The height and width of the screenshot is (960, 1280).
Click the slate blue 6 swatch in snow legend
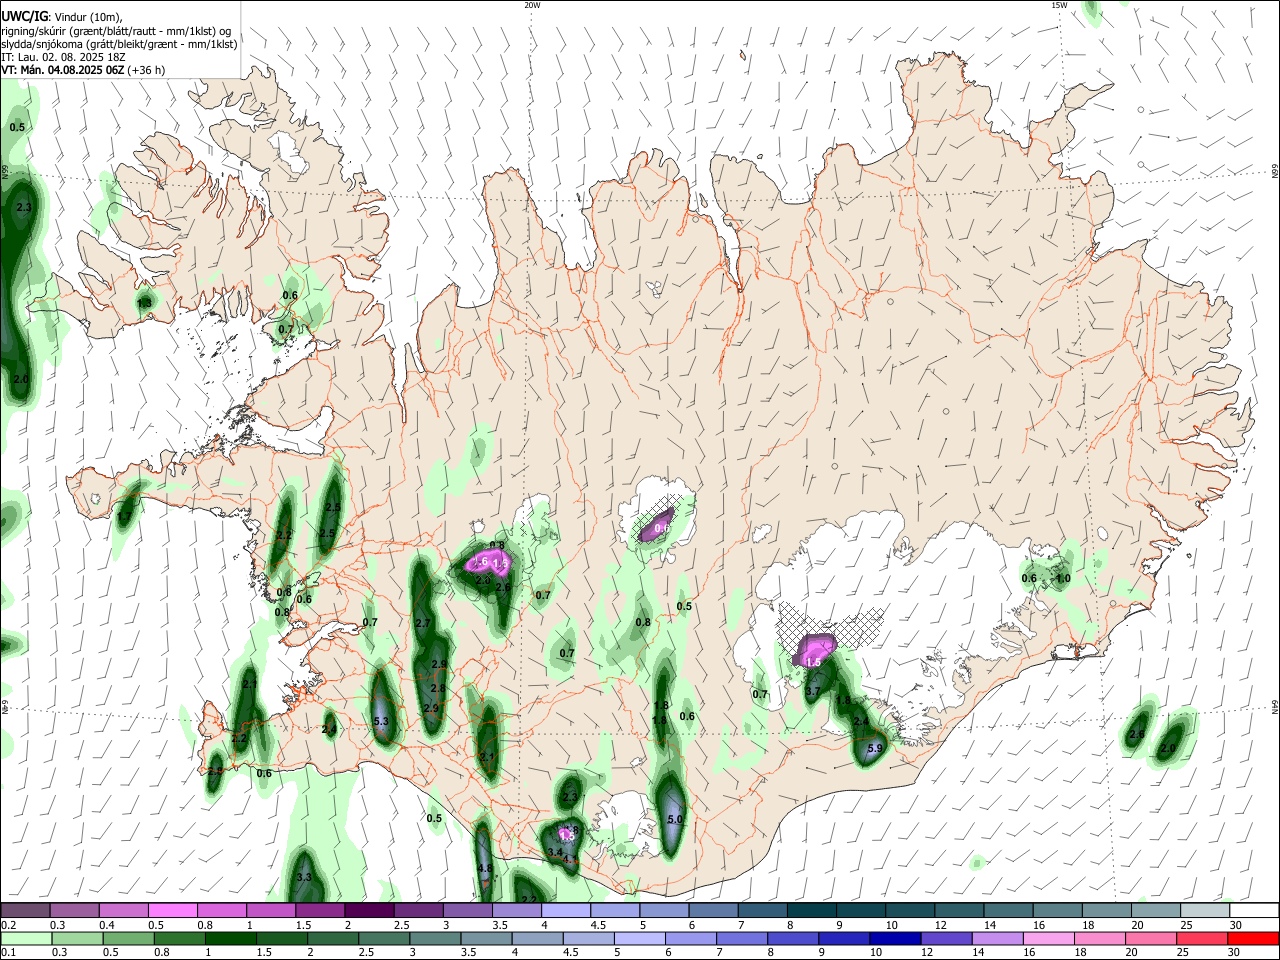pyautogui.click(x=712, y=911)
